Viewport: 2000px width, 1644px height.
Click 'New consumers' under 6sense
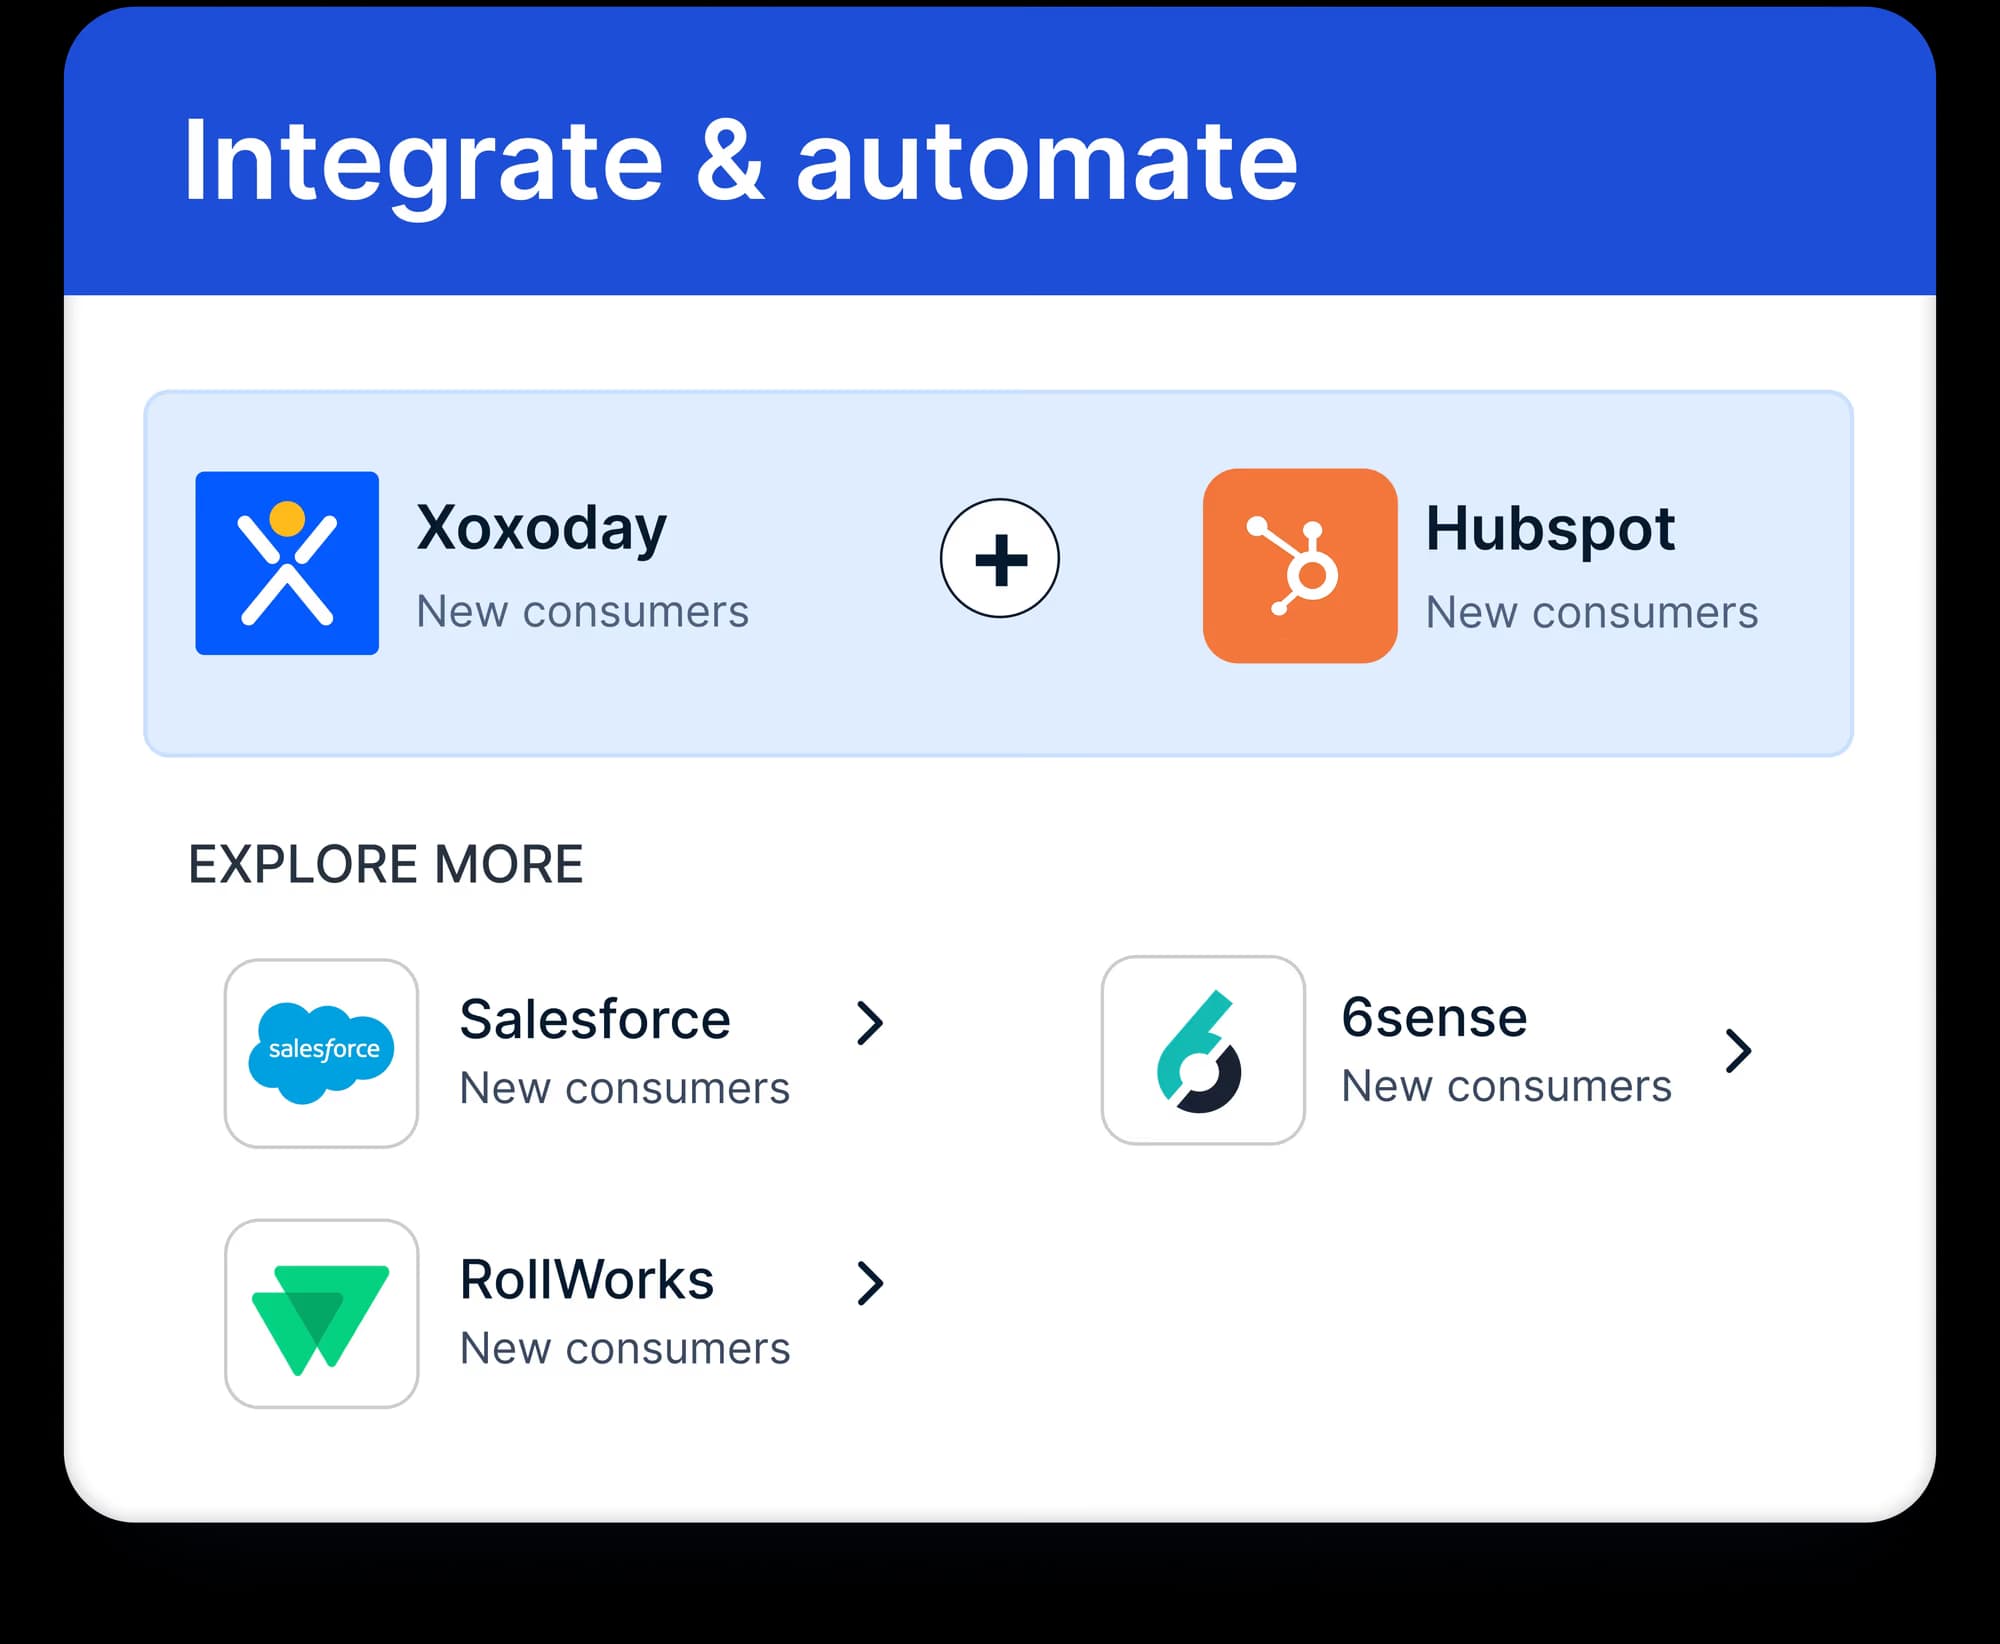(1507, 1087)
